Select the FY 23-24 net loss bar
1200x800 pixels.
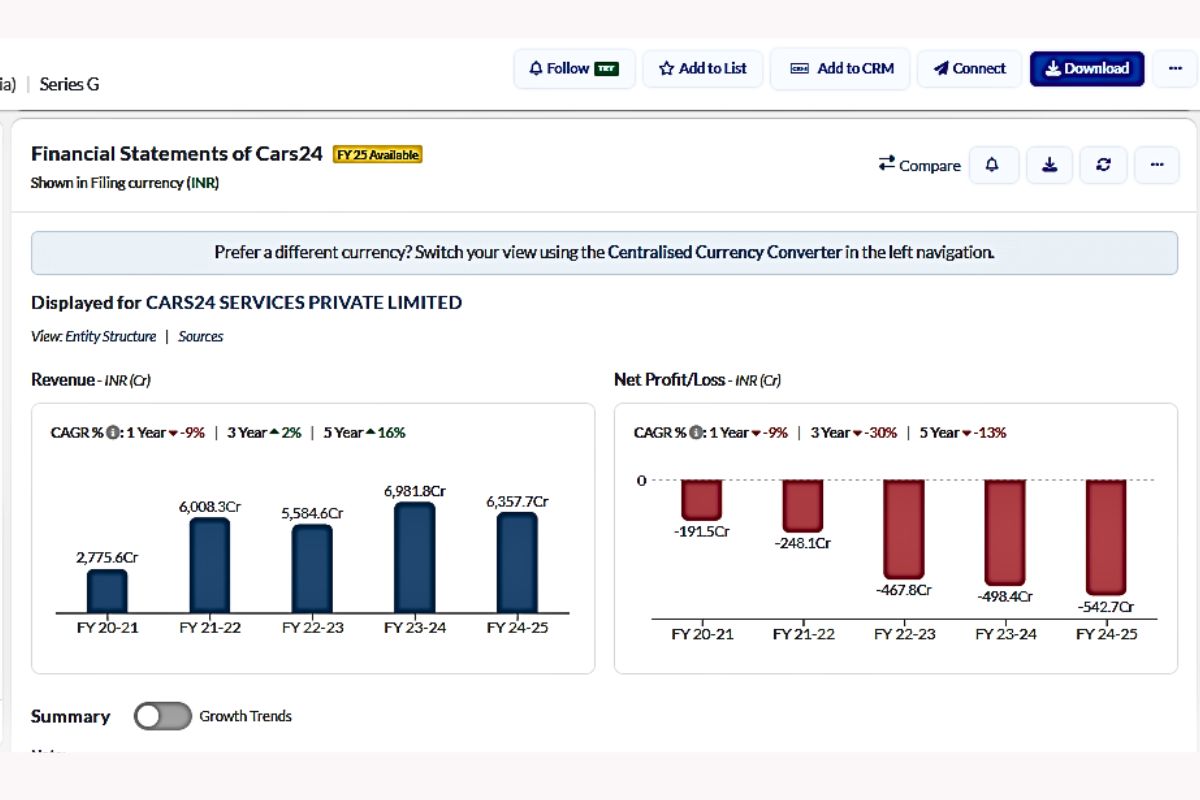[1005, 533]
